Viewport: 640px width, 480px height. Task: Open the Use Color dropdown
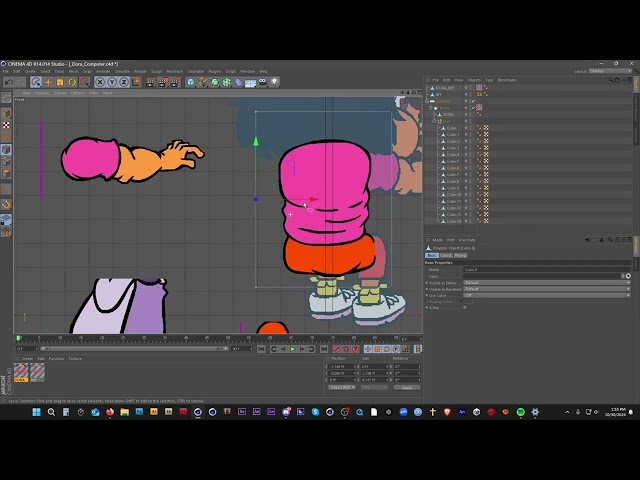pos(547,295)
